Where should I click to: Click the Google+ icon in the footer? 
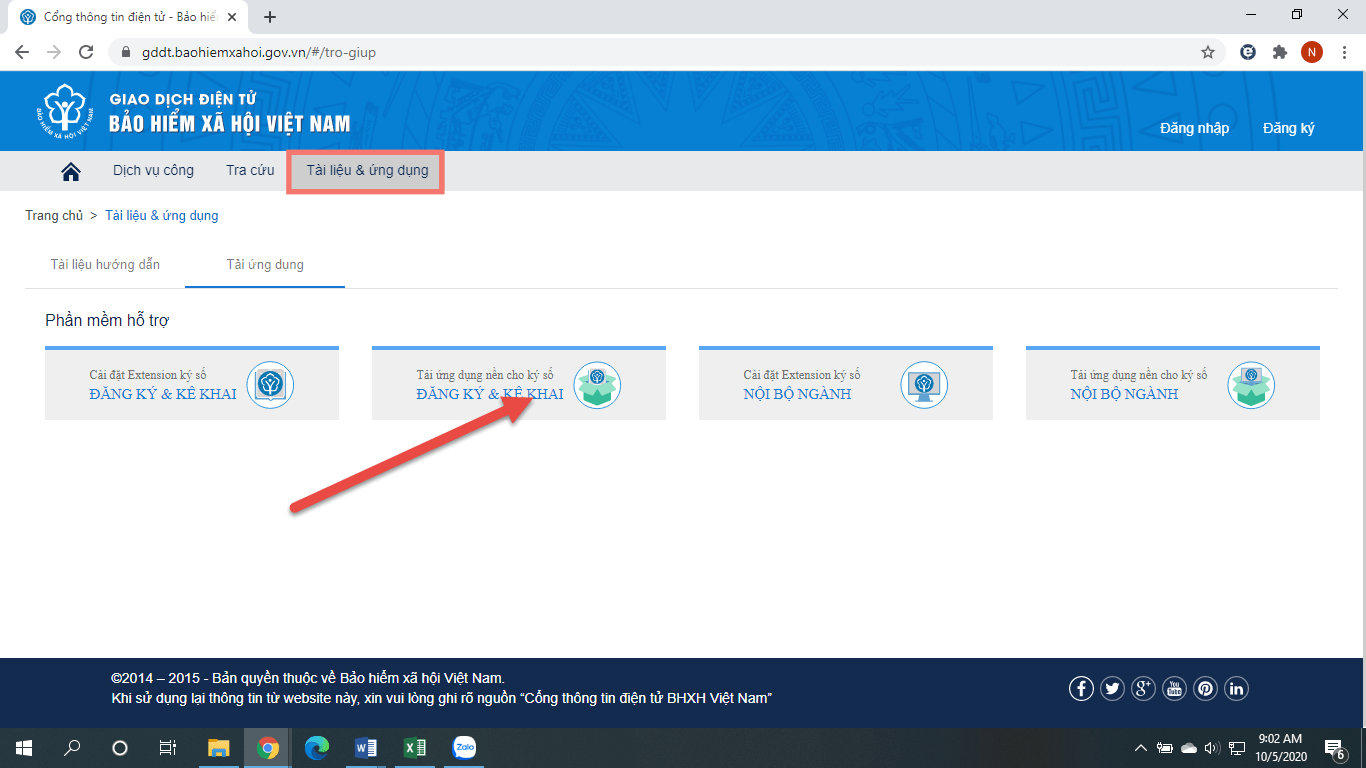point(1143,688)
